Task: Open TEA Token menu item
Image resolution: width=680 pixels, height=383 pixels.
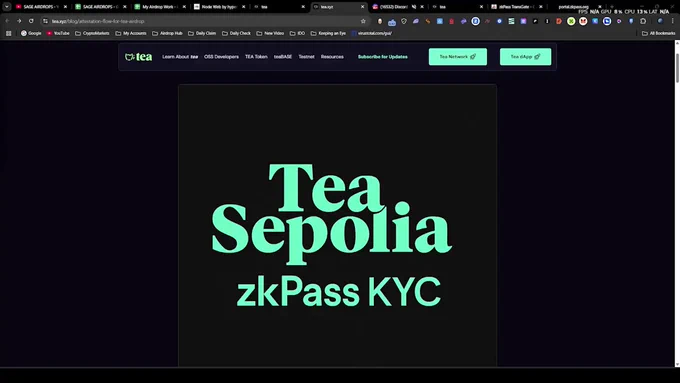Action: point(256,57)
